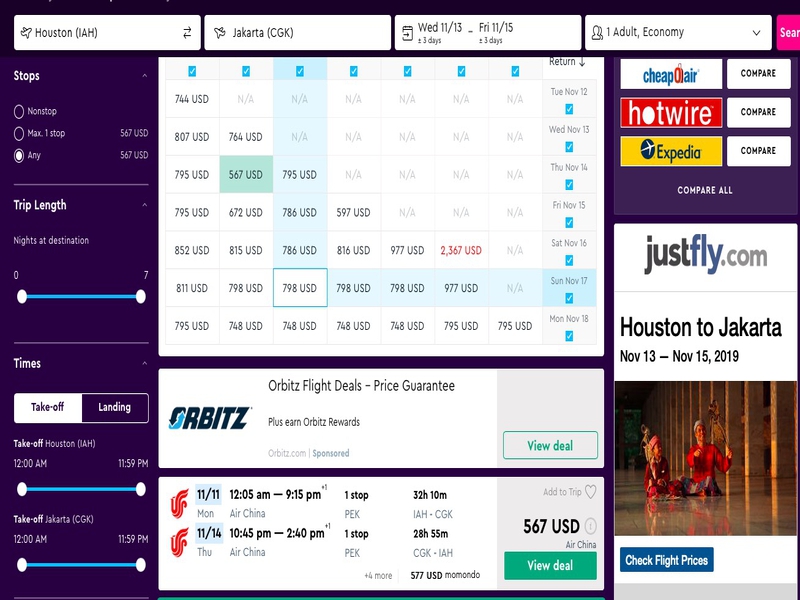Click the 577 USD momondo price link
Viewport: 800px width, 600px height.
point(445,575)
